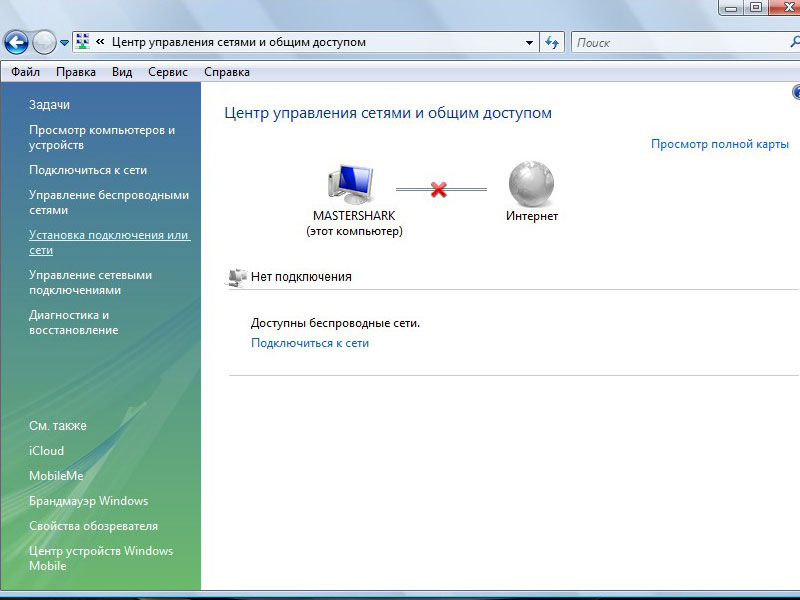
Task: Open Управление сетевыми подключениями
Action: click(90, 282)
